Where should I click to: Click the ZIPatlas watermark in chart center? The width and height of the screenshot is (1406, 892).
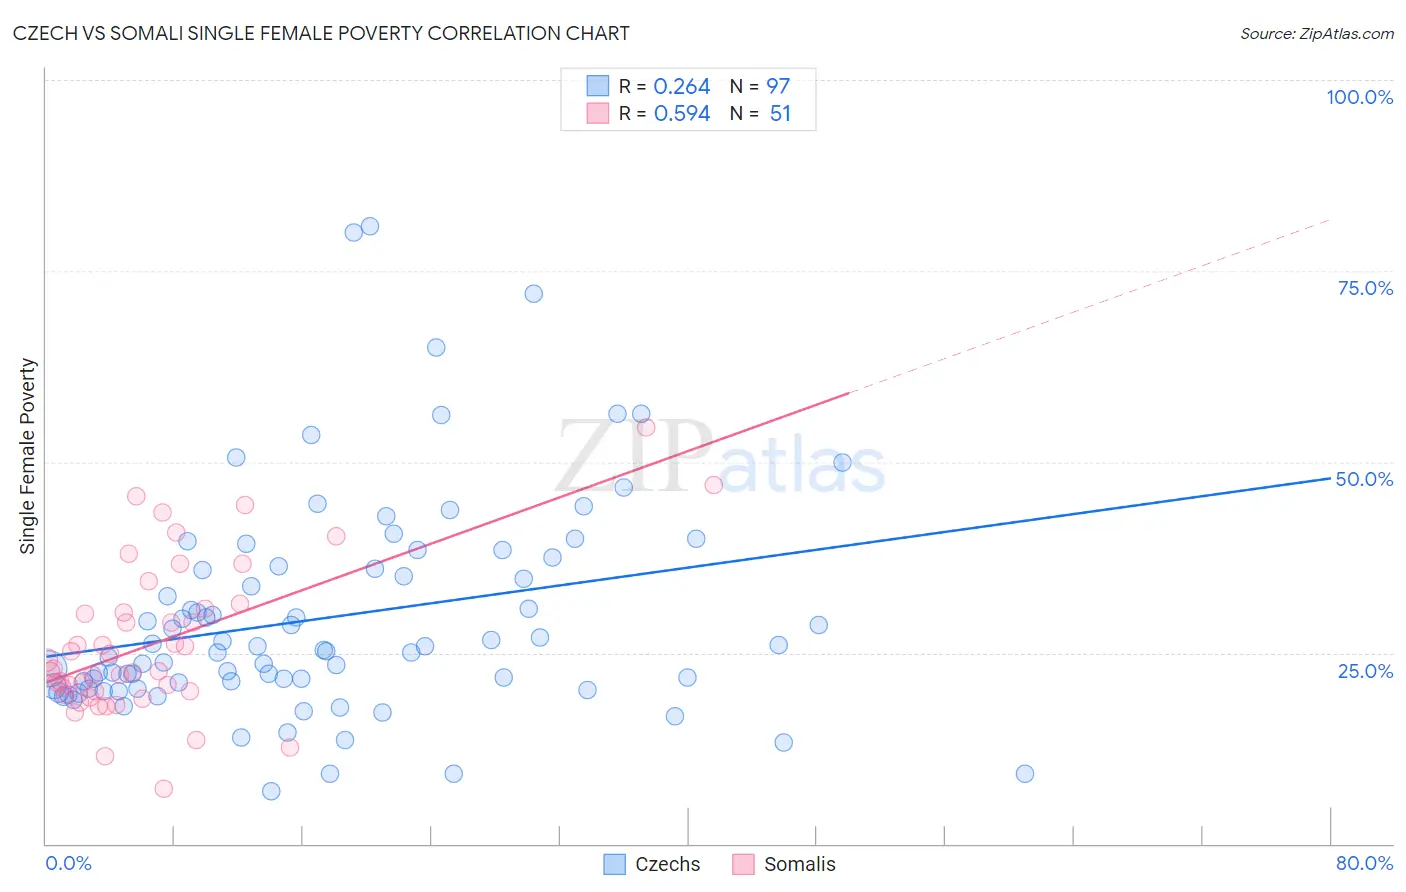(720, 460)
